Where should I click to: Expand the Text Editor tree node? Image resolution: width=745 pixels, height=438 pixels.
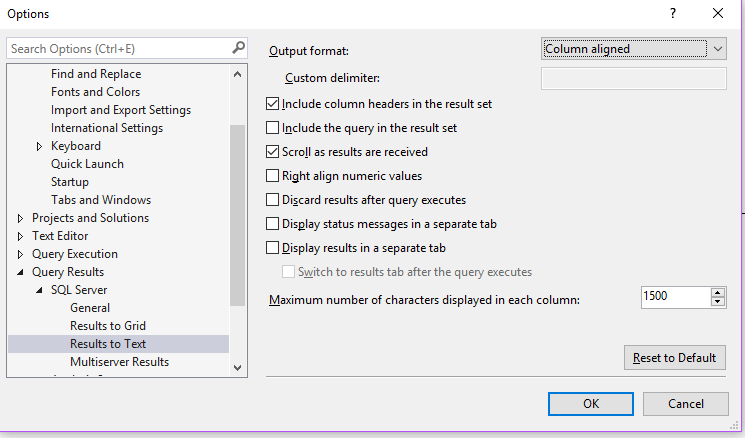coord(21,236)
